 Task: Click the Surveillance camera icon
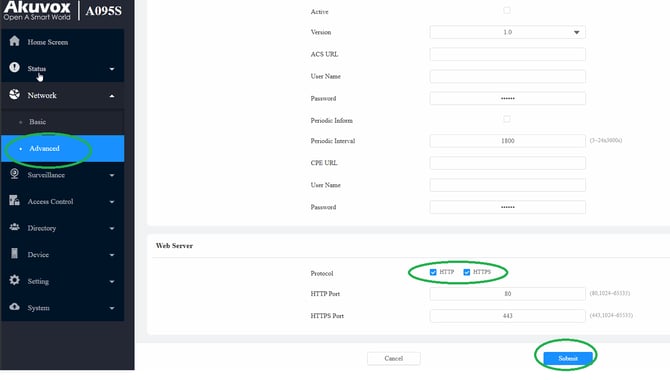[15, 174]
